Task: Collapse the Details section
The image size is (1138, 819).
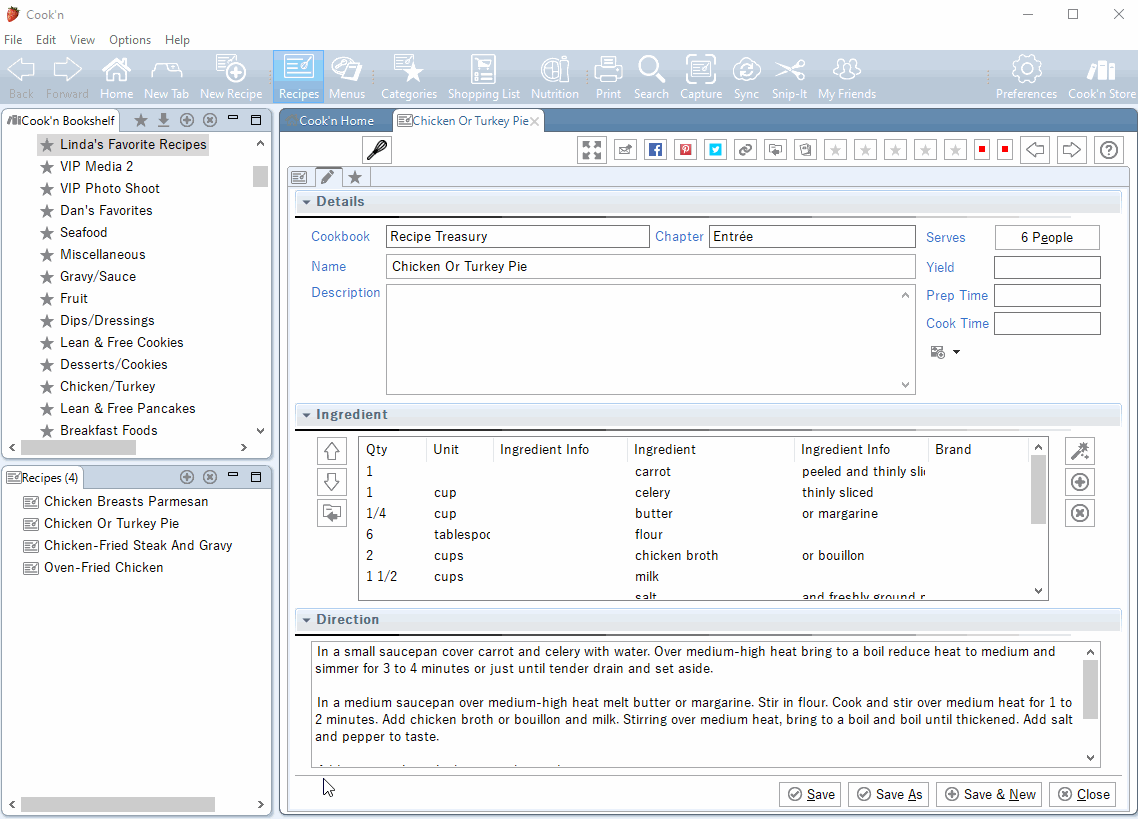Action: 306,202
